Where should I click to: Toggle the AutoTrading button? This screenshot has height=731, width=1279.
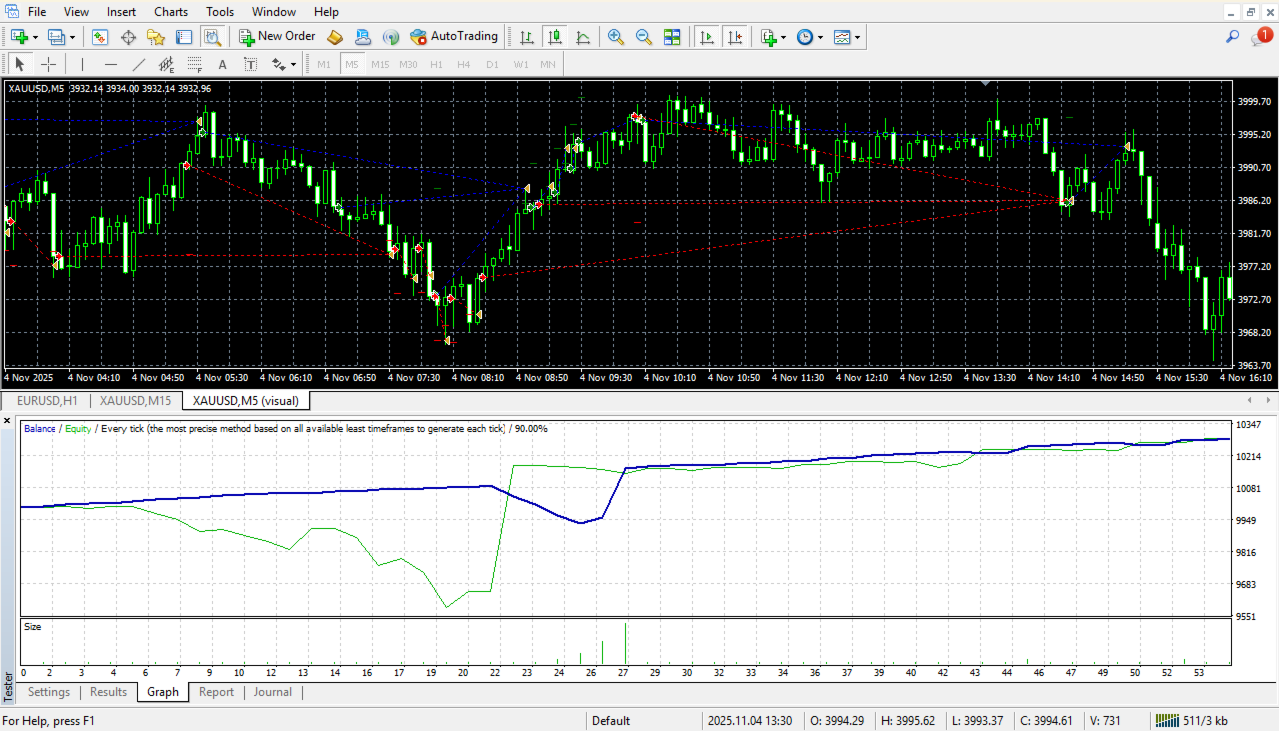(x=453, y=37)
